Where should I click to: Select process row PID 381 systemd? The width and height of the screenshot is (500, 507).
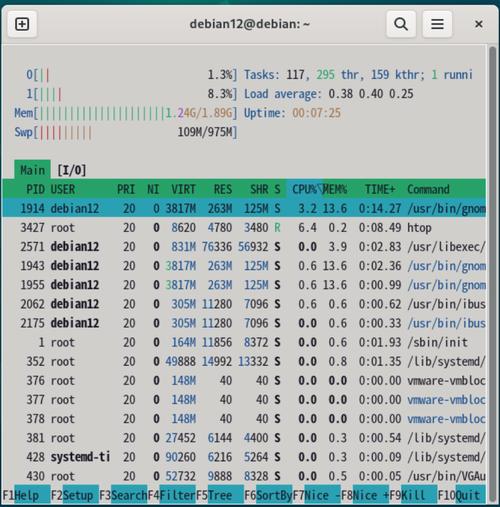click(244, 438)
